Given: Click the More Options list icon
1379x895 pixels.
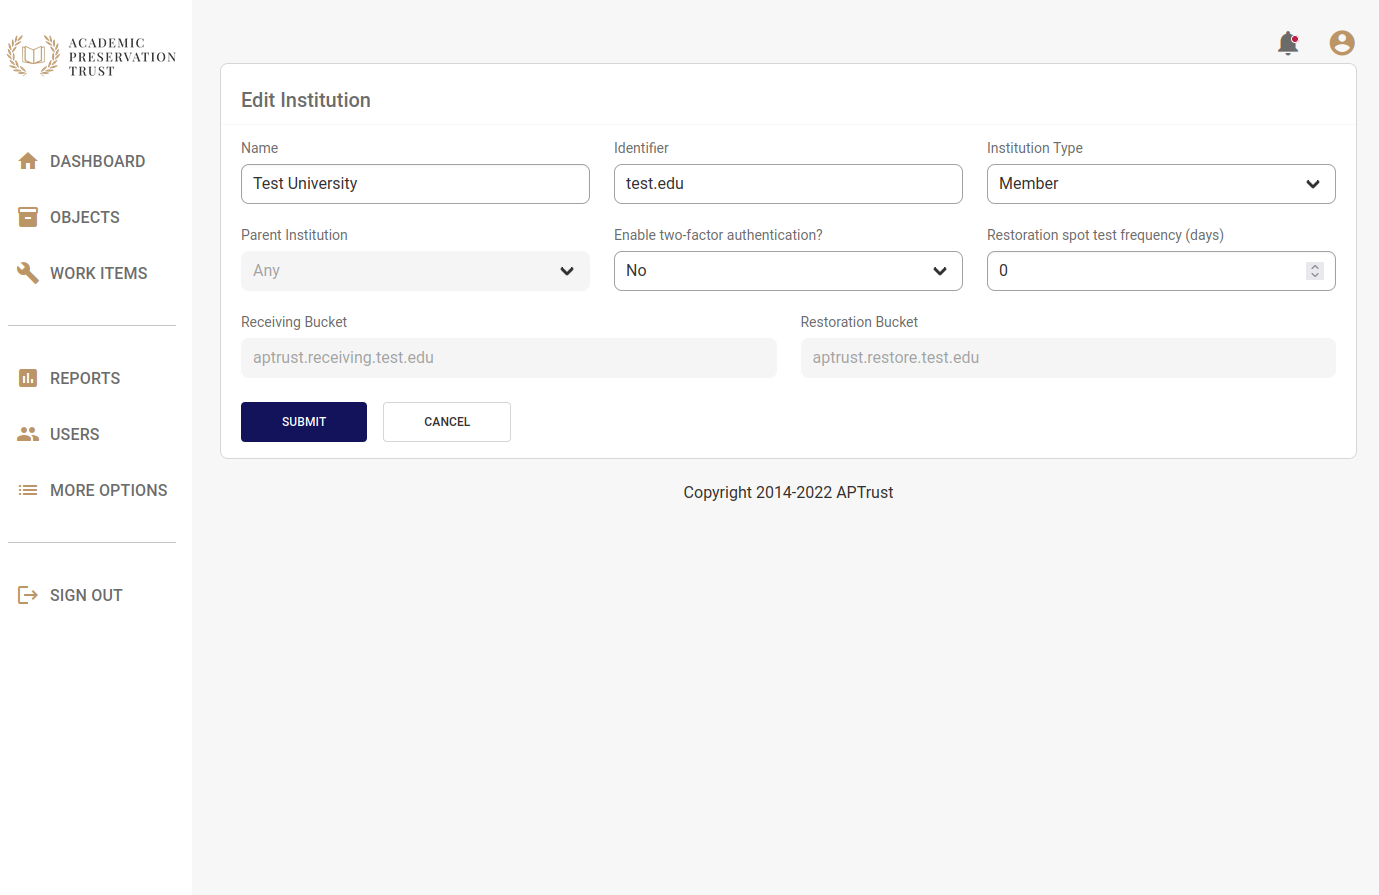Looking at the screenshot, I should (28, 490).
